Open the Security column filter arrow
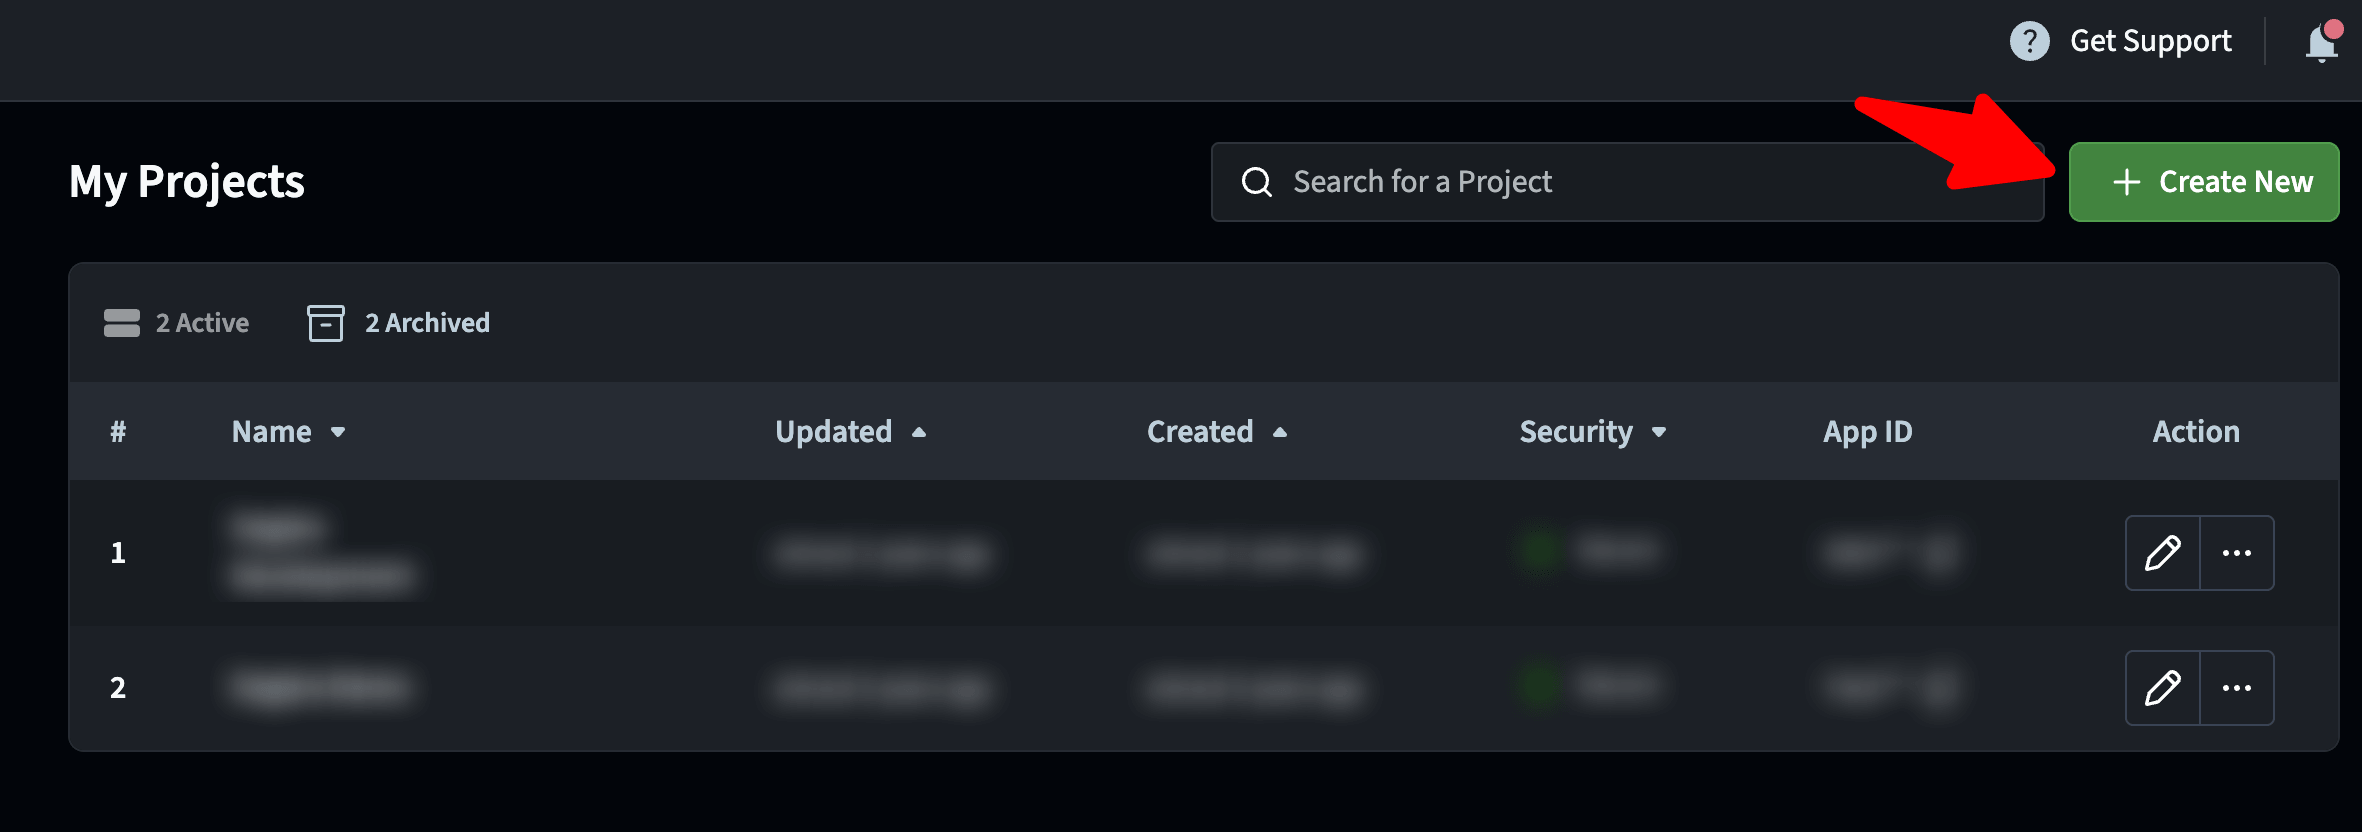This screenshot has height=832, width=2362. [1659, 432]
